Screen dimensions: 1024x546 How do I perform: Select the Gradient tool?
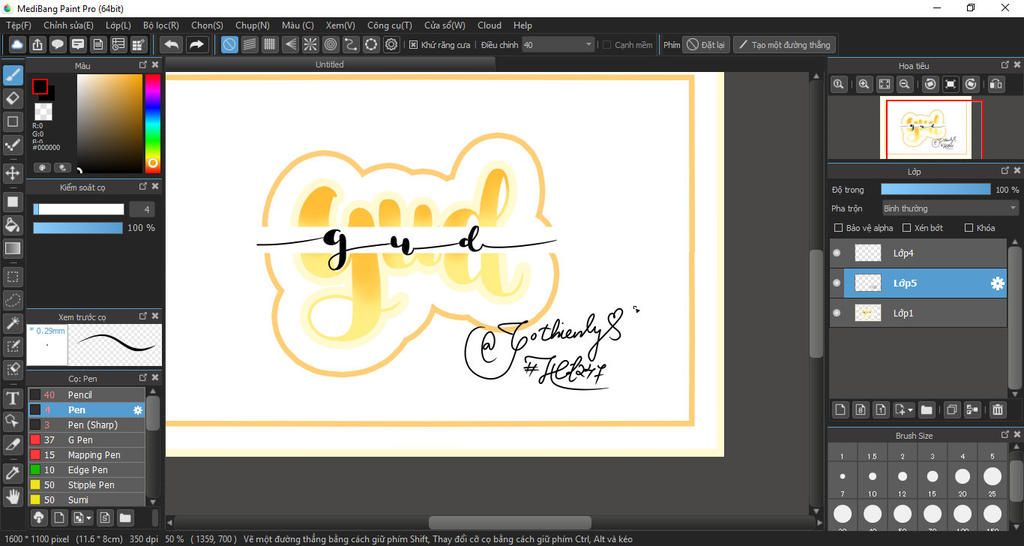pyautogui.click(x=12, y=248)
